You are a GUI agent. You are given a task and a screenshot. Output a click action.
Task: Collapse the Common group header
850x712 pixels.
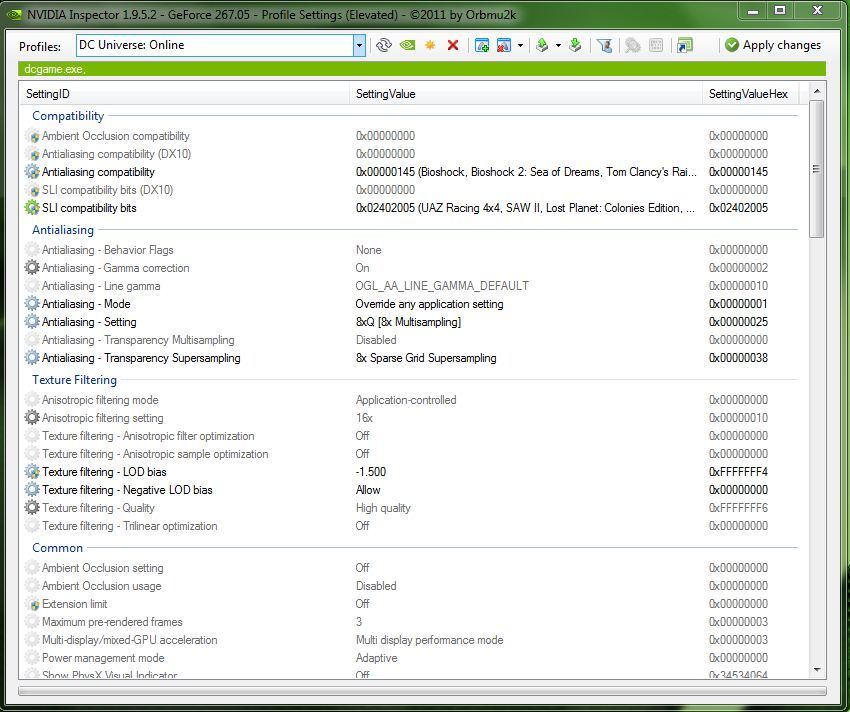click(x=57, y=548)
